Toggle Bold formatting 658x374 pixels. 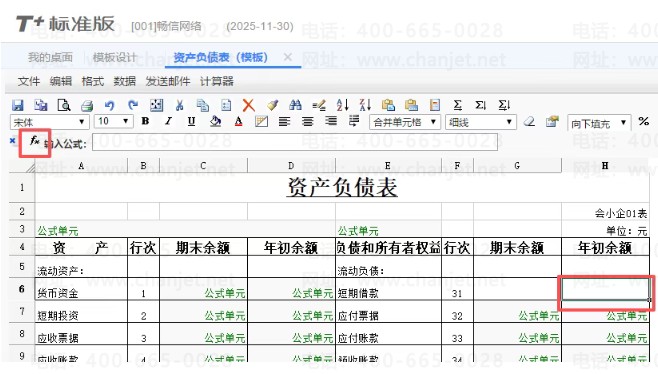coord(146,121)
